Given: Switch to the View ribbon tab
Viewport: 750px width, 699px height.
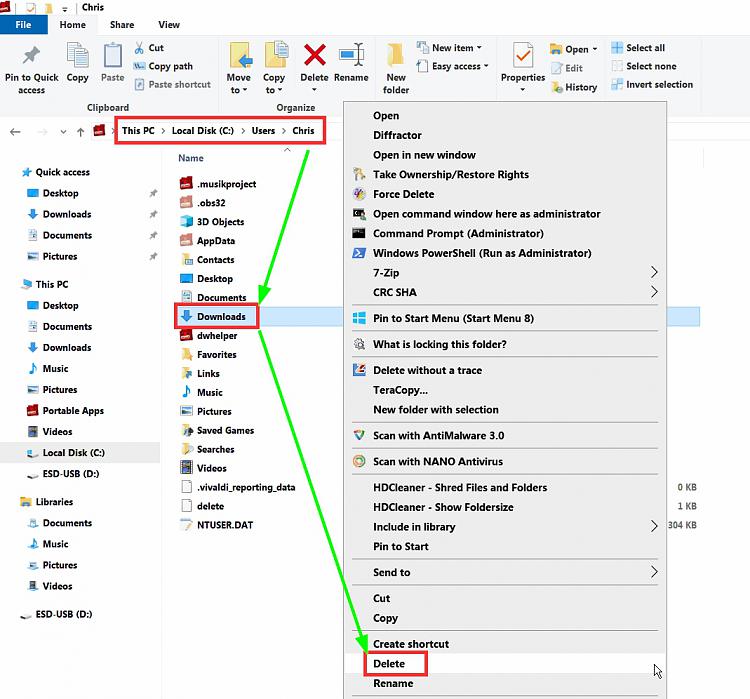Looking at the screenshot, I should coord(169,24).
